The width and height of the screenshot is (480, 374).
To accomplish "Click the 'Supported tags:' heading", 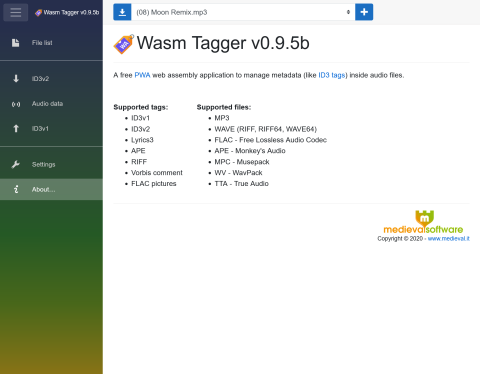I will coord(141,107).
